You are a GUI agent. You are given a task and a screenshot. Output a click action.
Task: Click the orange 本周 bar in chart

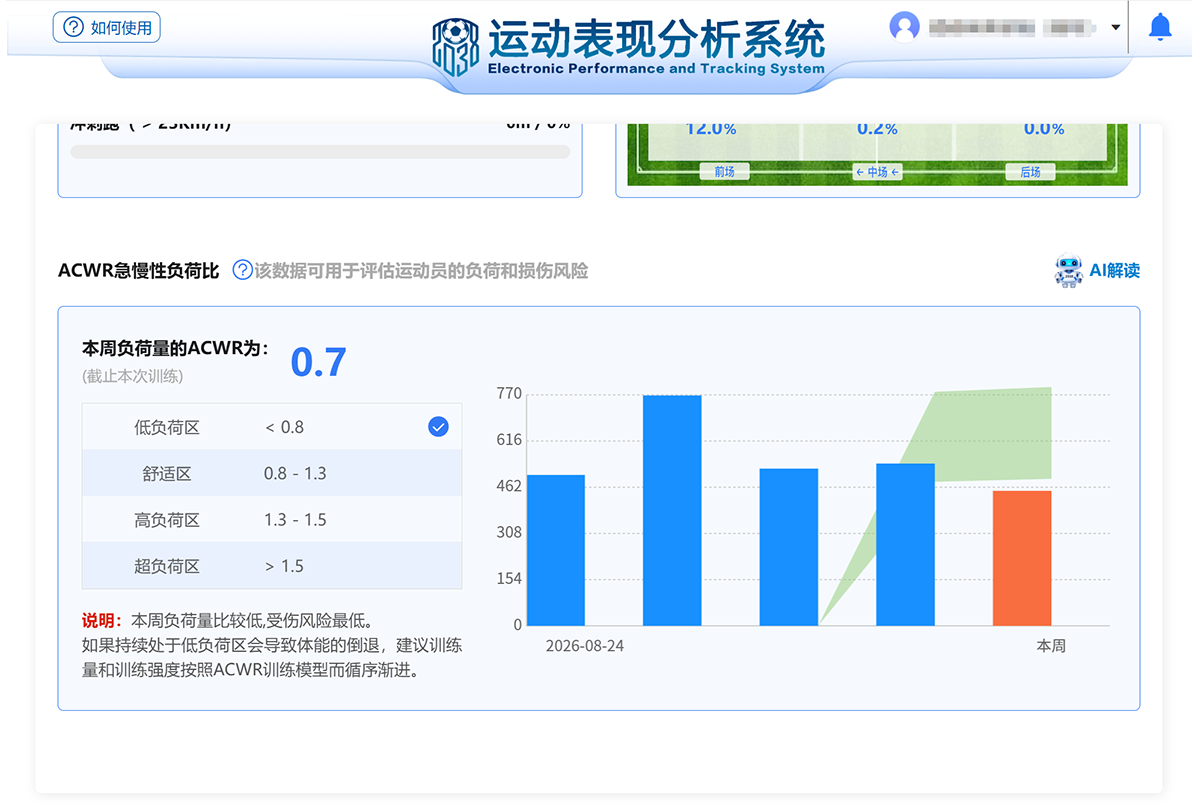click(1022, 558)
